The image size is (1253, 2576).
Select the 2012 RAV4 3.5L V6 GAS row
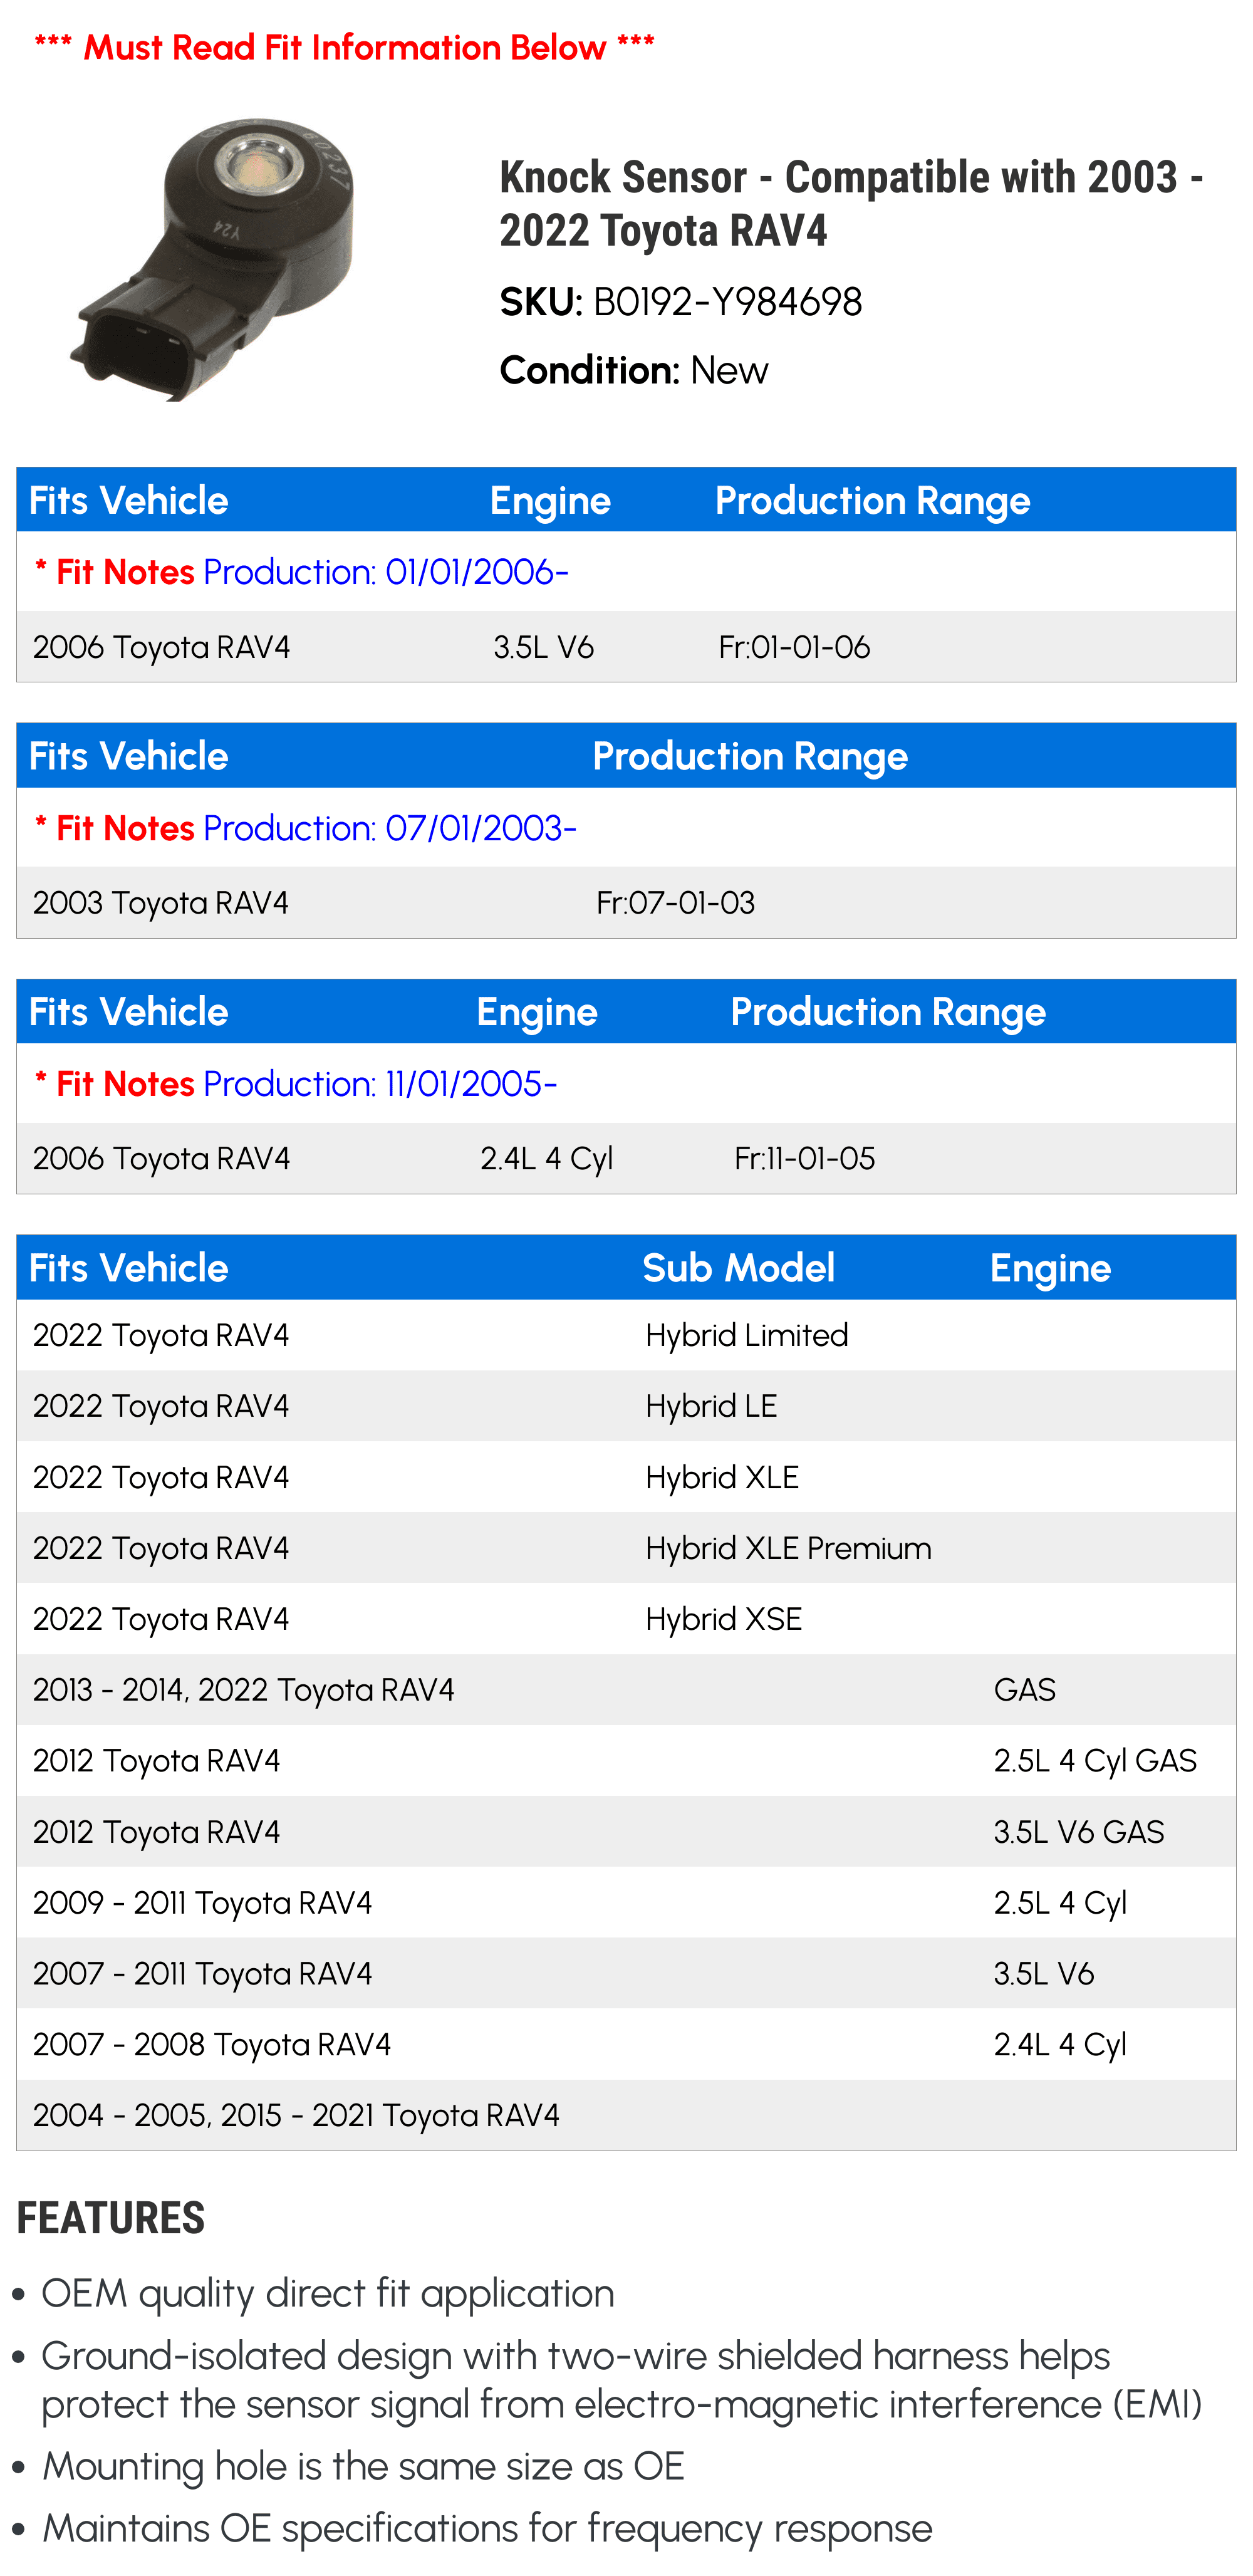pyautogui.click(x=626, y=1832)
